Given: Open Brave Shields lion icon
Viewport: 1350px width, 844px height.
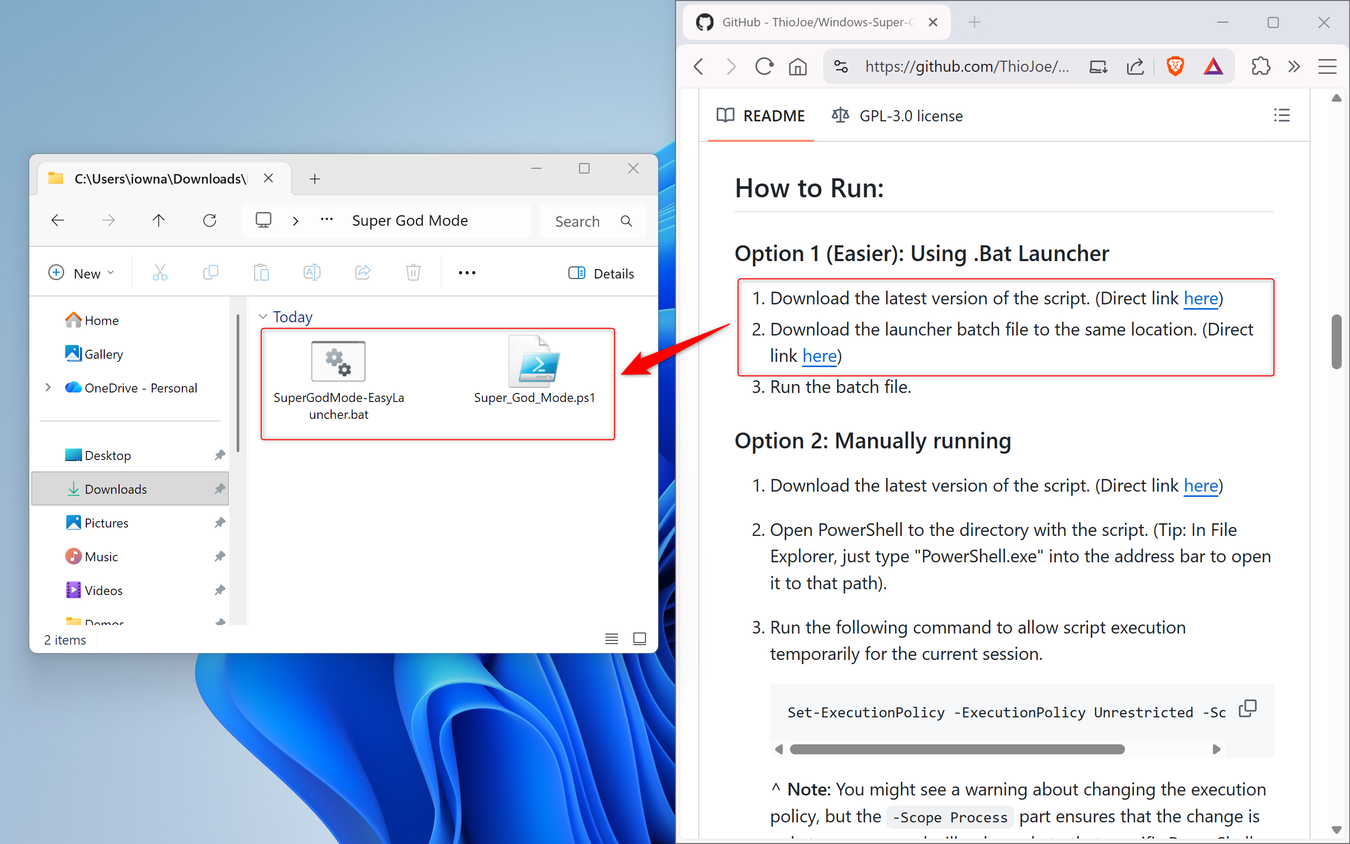Looking at the screenshot, I should [1175, 67].
